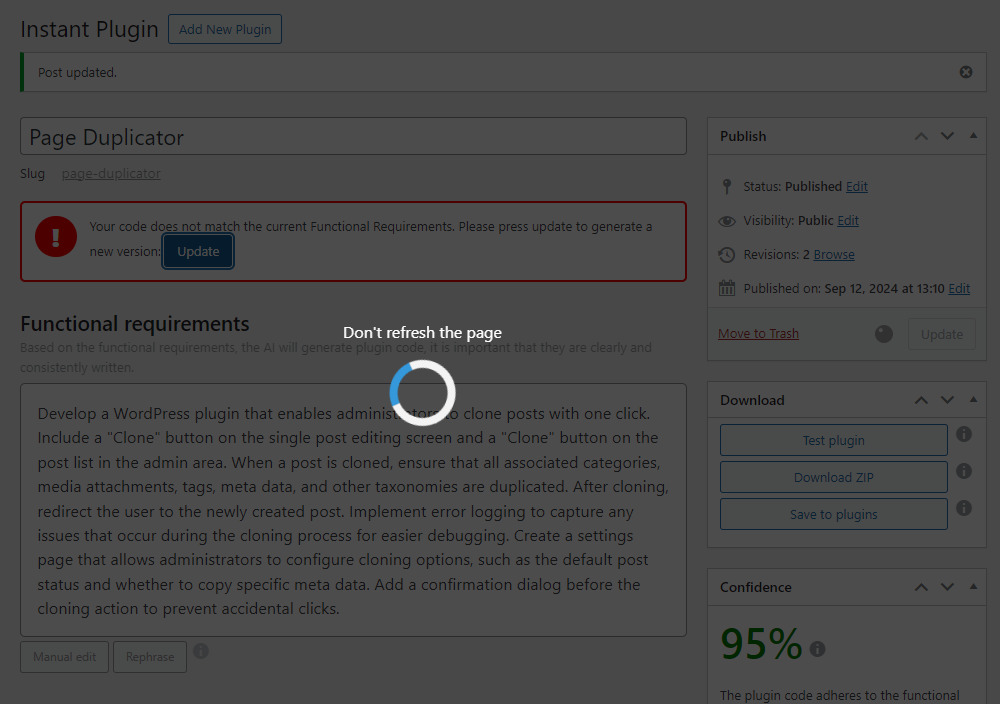Move the post to Trash
Image resolution: width=1000 pixels, height=704 pixels.
(758, 333)
